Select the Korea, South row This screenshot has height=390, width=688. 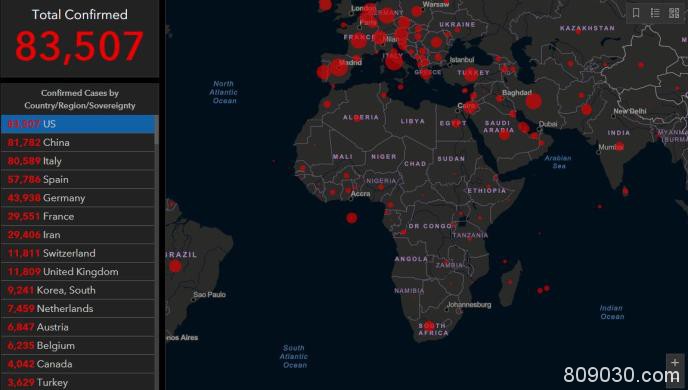point(78,290)
